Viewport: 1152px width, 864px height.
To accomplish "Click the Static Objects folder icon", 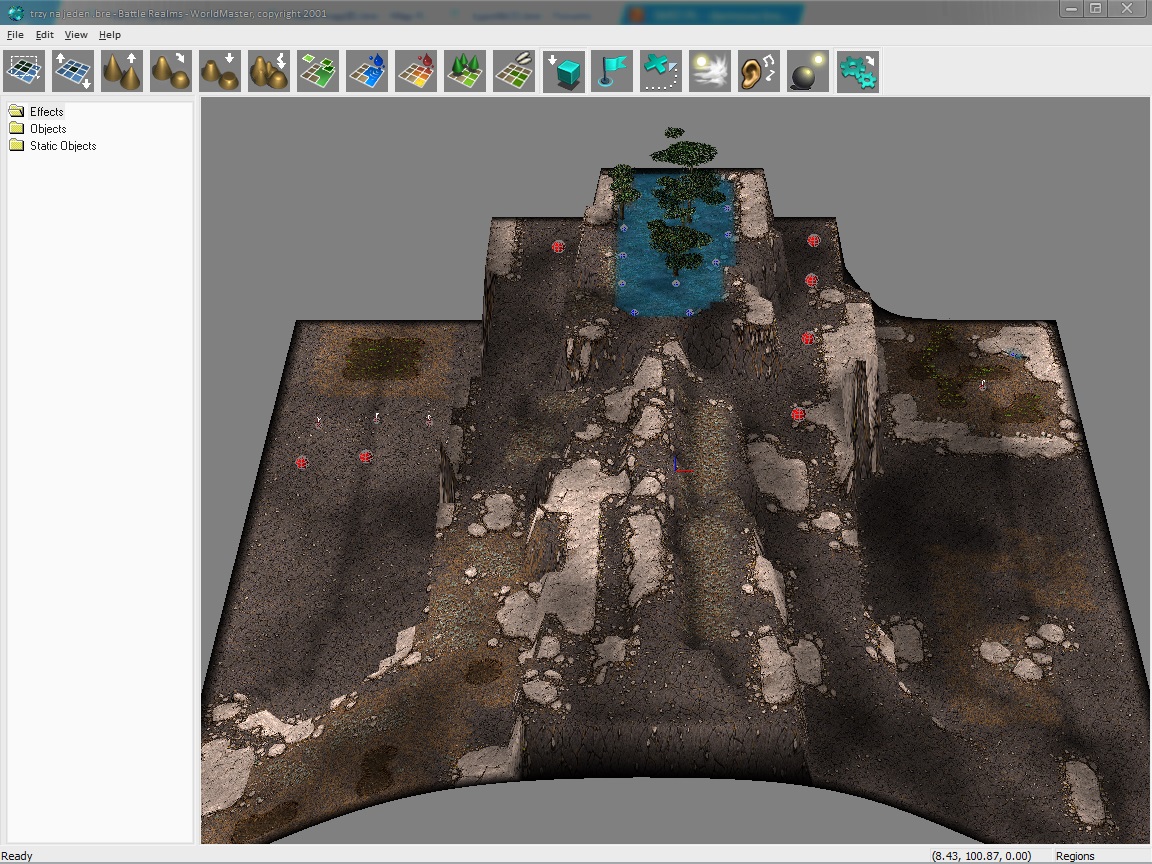I will click(16, 145).
